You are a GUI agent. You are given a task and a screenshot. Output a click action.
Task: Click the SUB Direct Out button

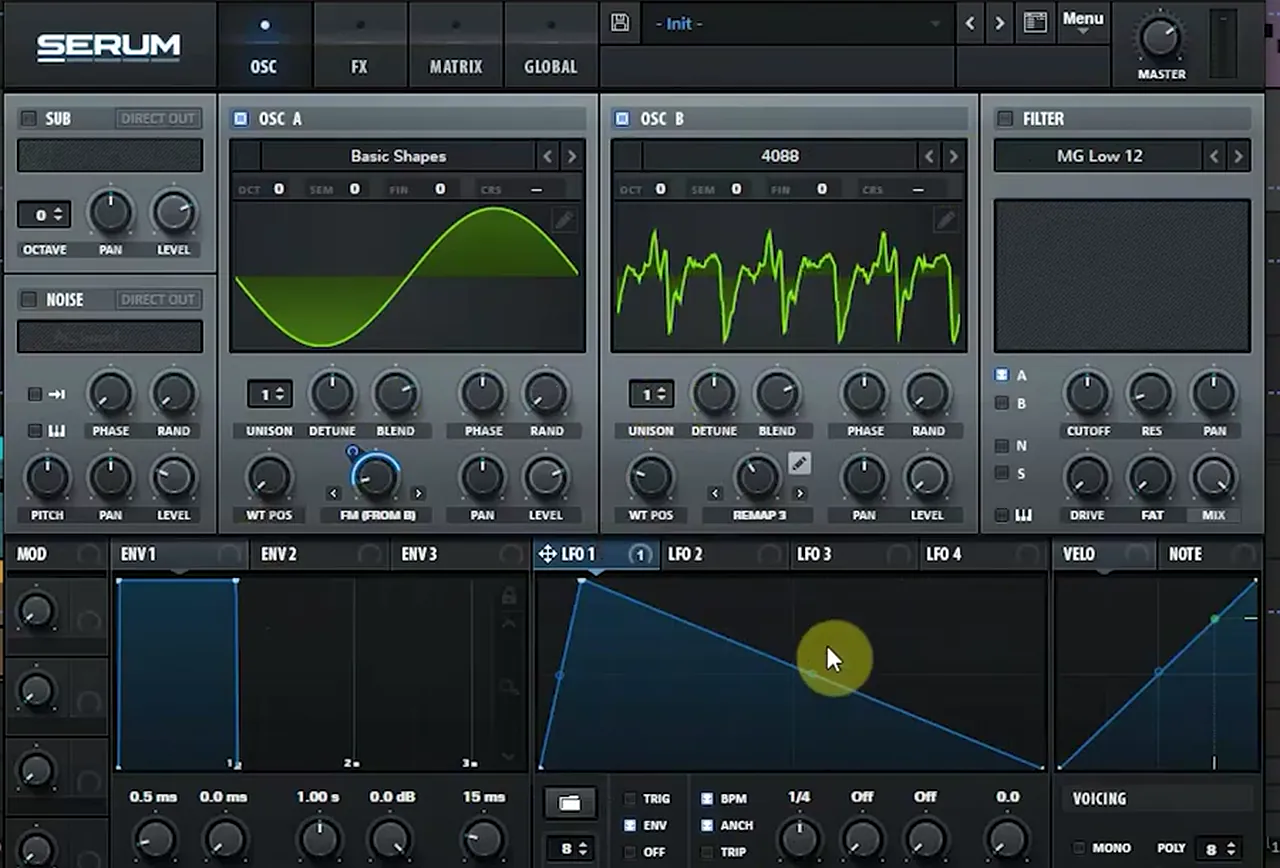[158, 118]
